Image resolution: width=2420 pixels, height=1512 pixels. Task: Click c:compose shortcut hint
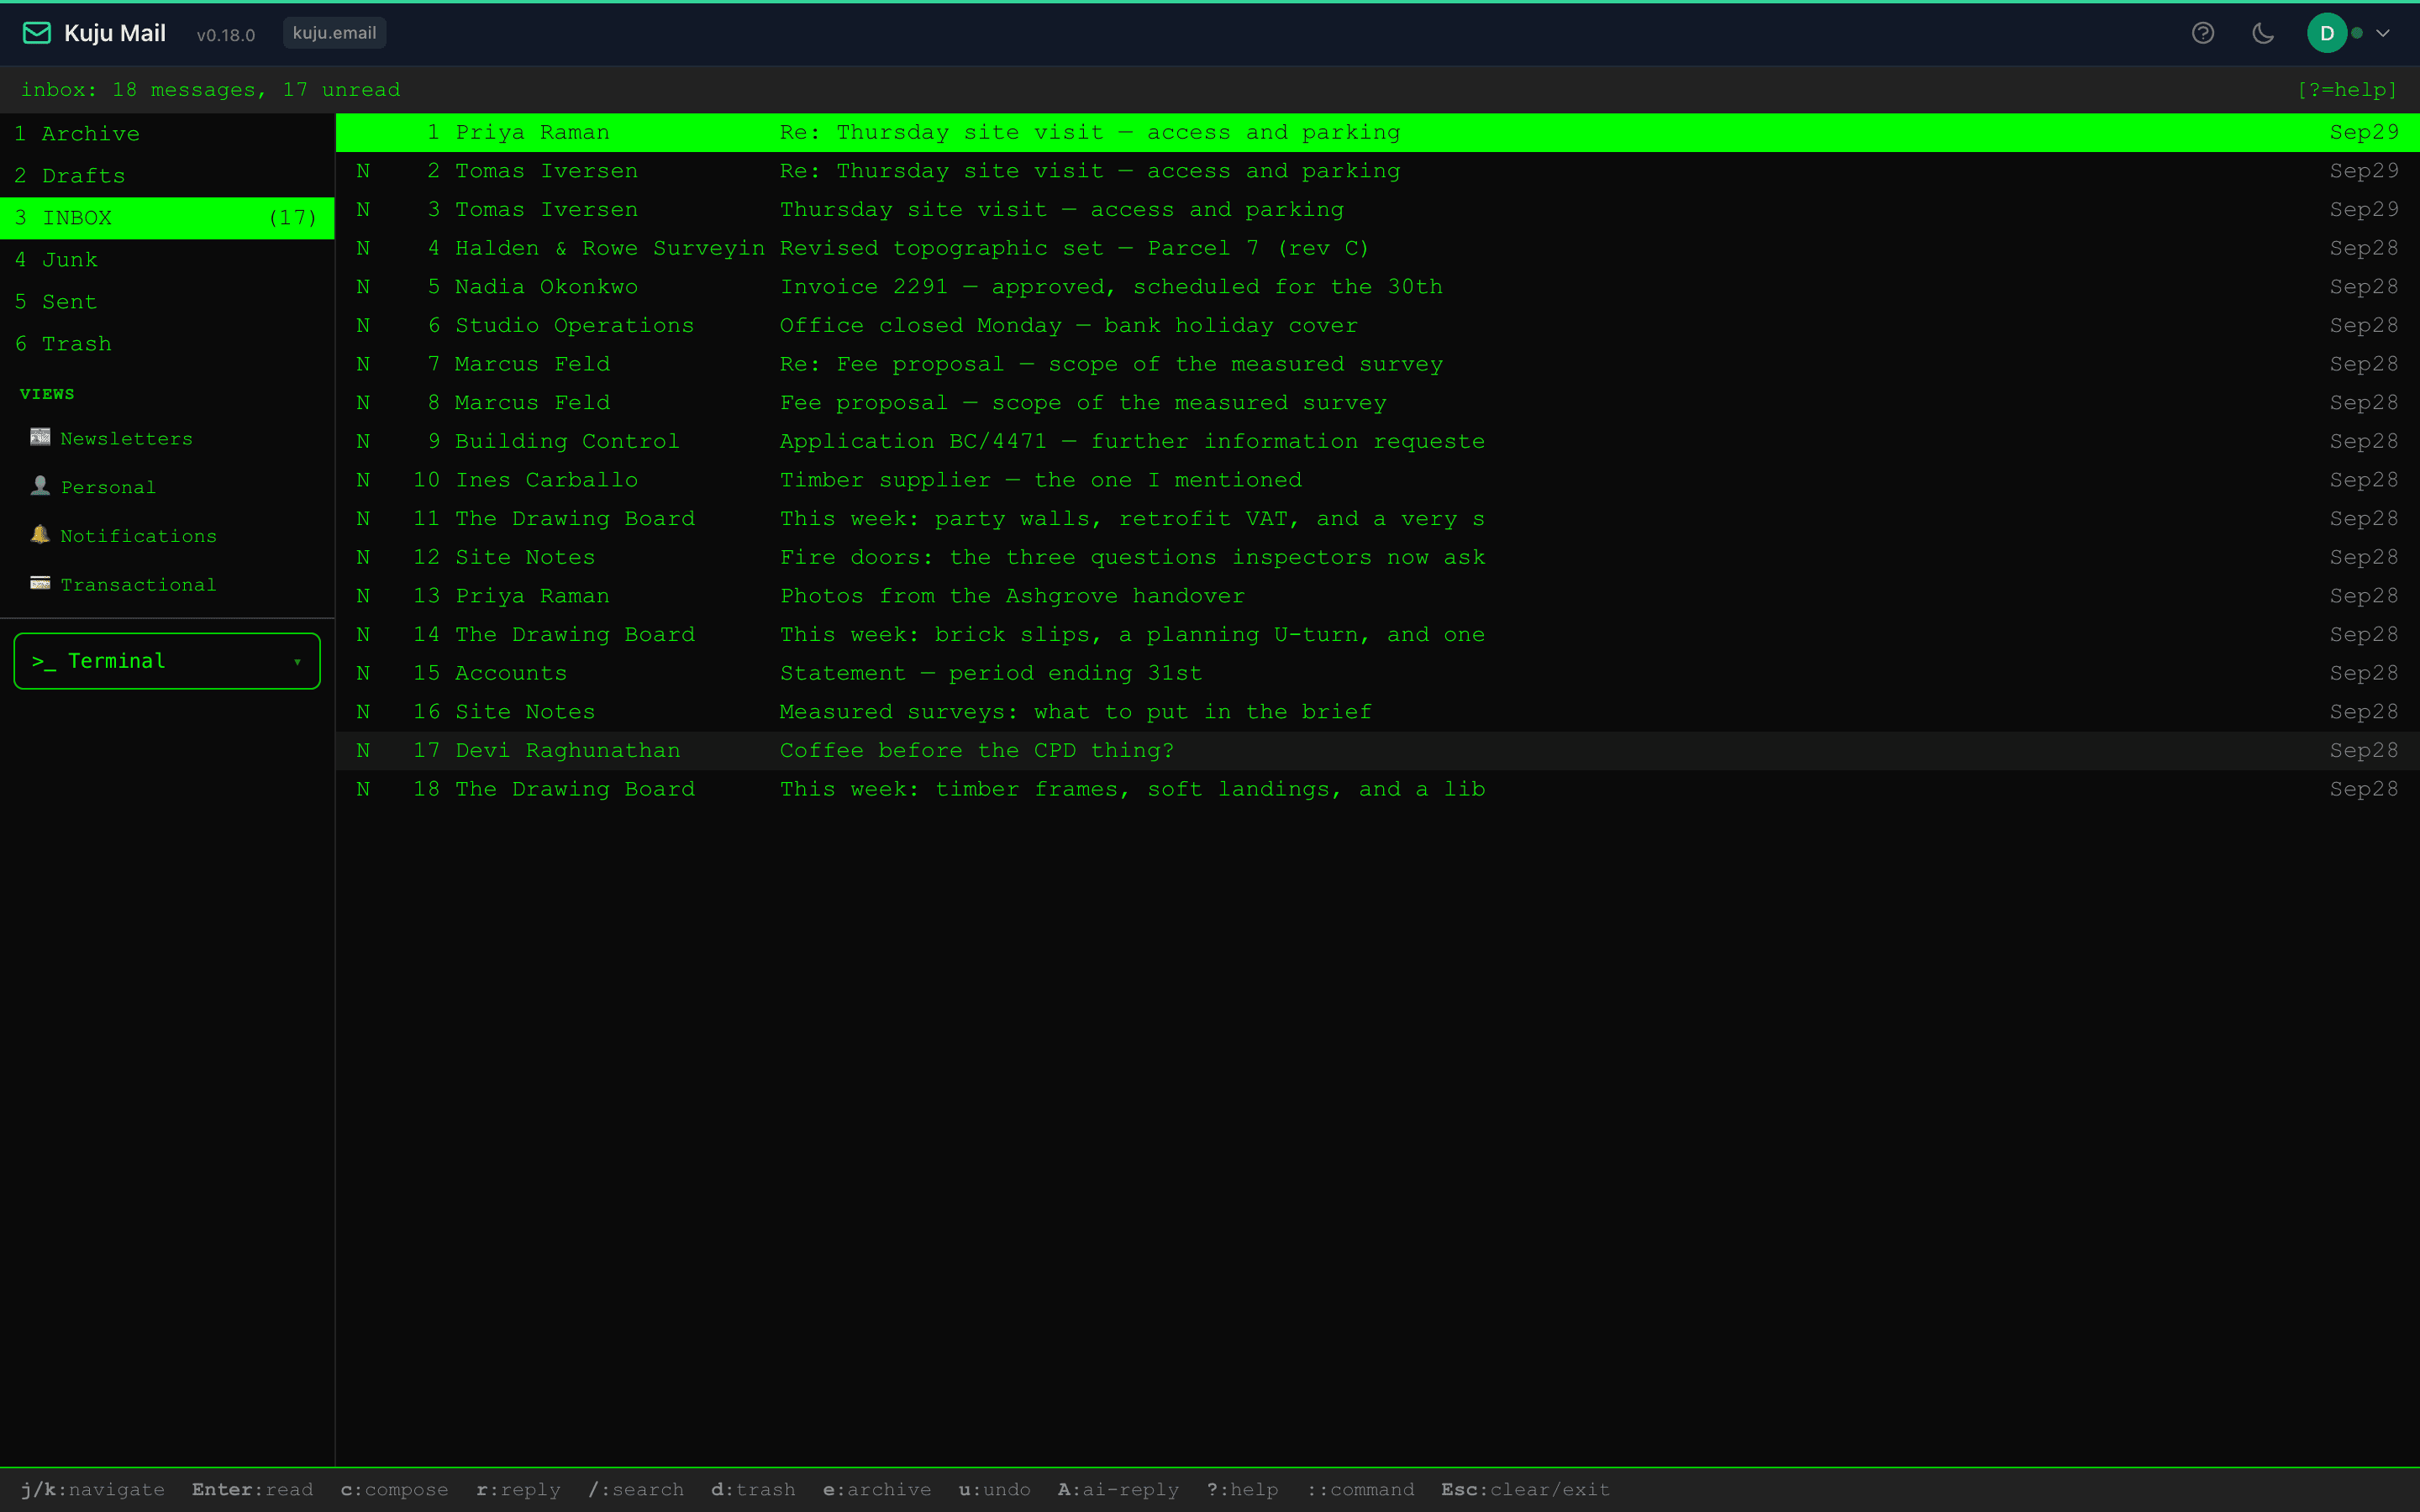394,1490
